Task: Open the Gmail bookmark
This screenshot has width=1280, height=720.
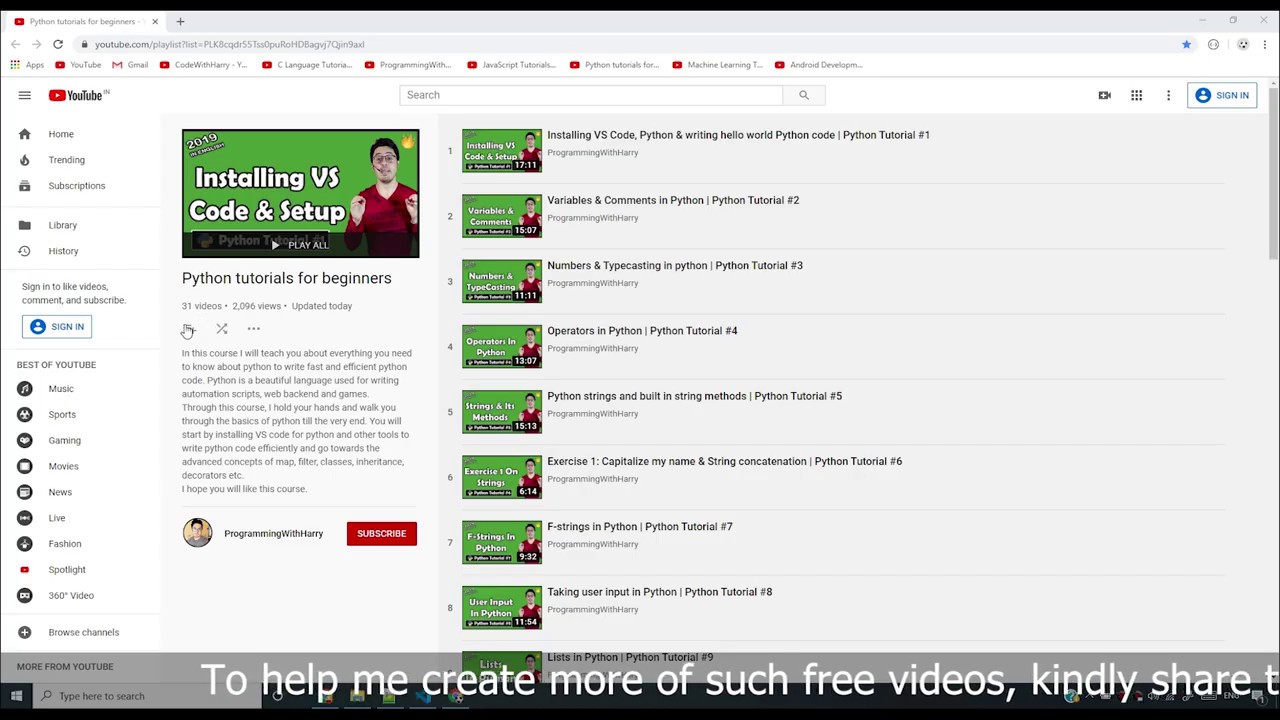Action: point(130,65)
